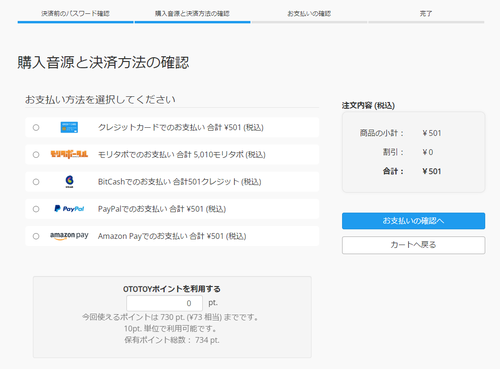Click the お支払いの確認へ blue button

413,221
